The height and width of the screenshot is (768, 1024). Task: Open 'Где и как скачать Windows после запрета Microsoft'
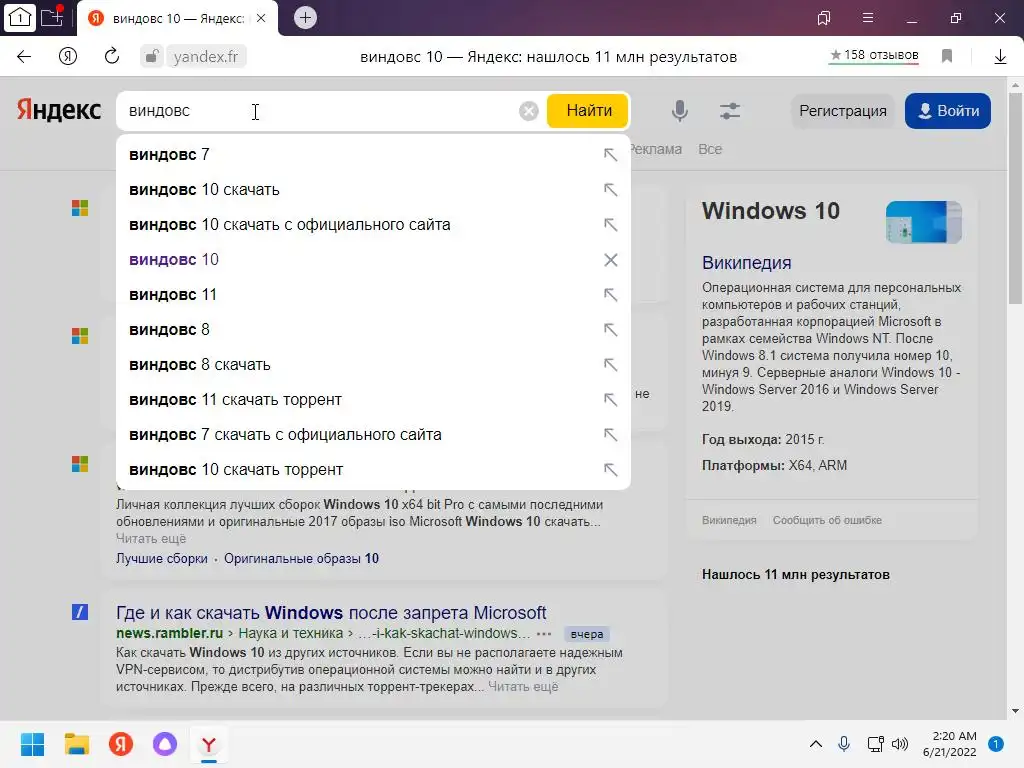tap(331, 613)
